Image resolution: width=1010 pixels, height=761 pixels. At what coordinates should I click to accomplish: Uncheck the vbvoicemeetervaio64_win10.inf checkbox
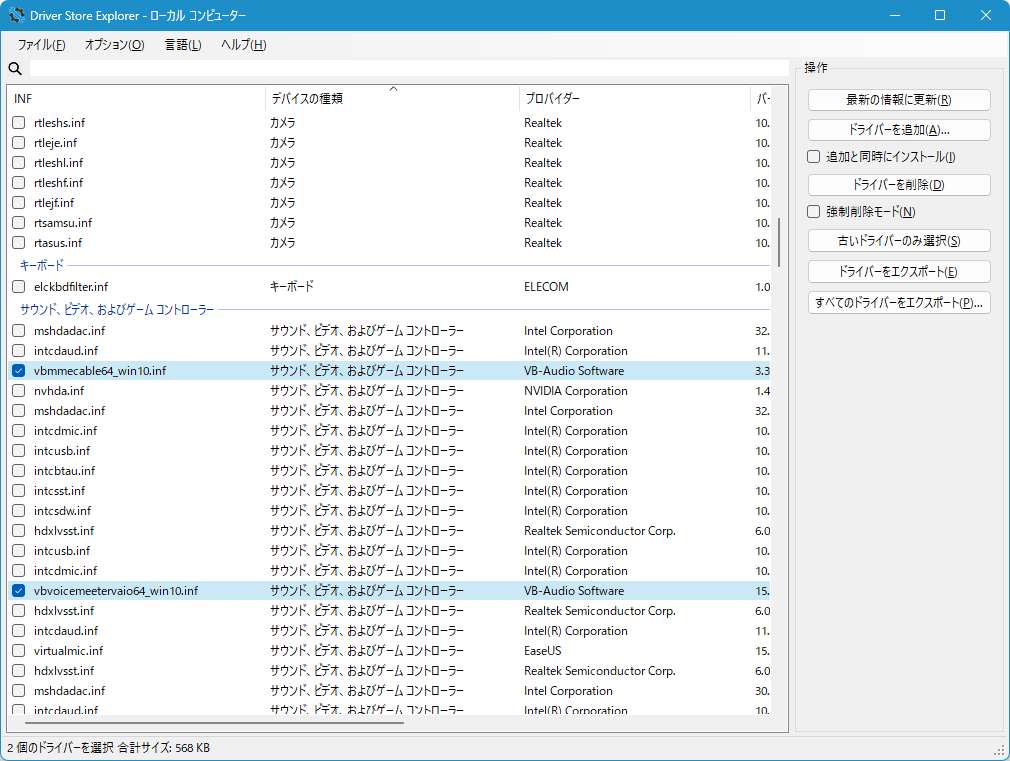click(x=19, y=590)
